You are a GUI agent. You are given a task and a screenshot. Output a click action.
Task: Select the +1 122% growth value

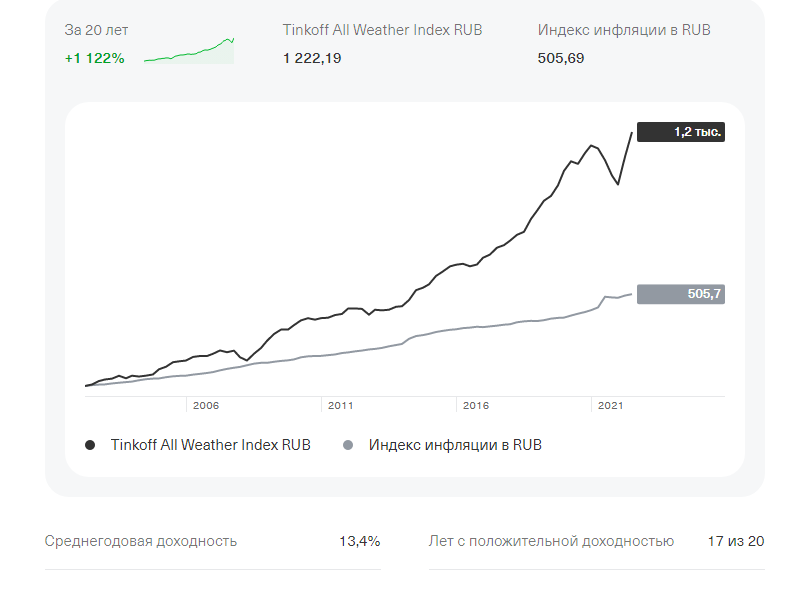95,58
